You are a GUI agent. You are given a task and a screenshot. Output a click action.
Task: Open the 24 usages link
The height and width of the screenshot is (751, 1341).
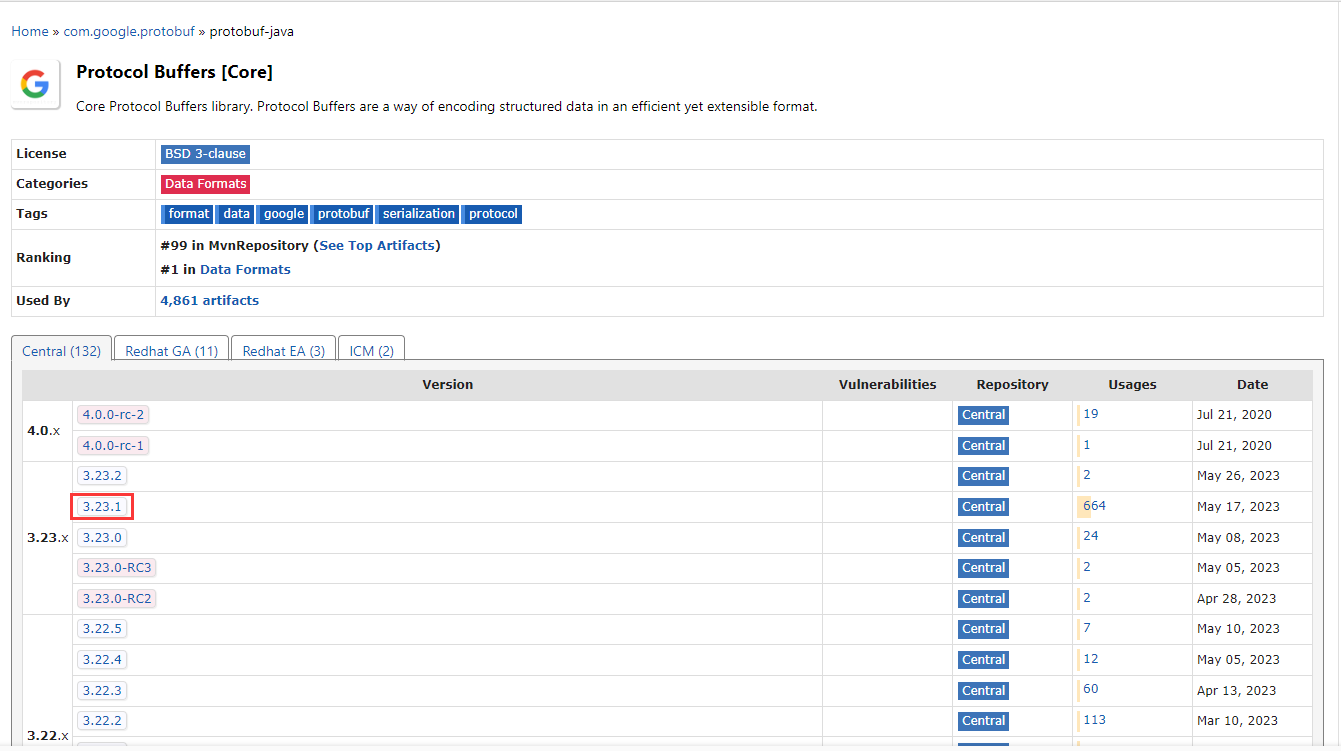[x=1090, y=536]
